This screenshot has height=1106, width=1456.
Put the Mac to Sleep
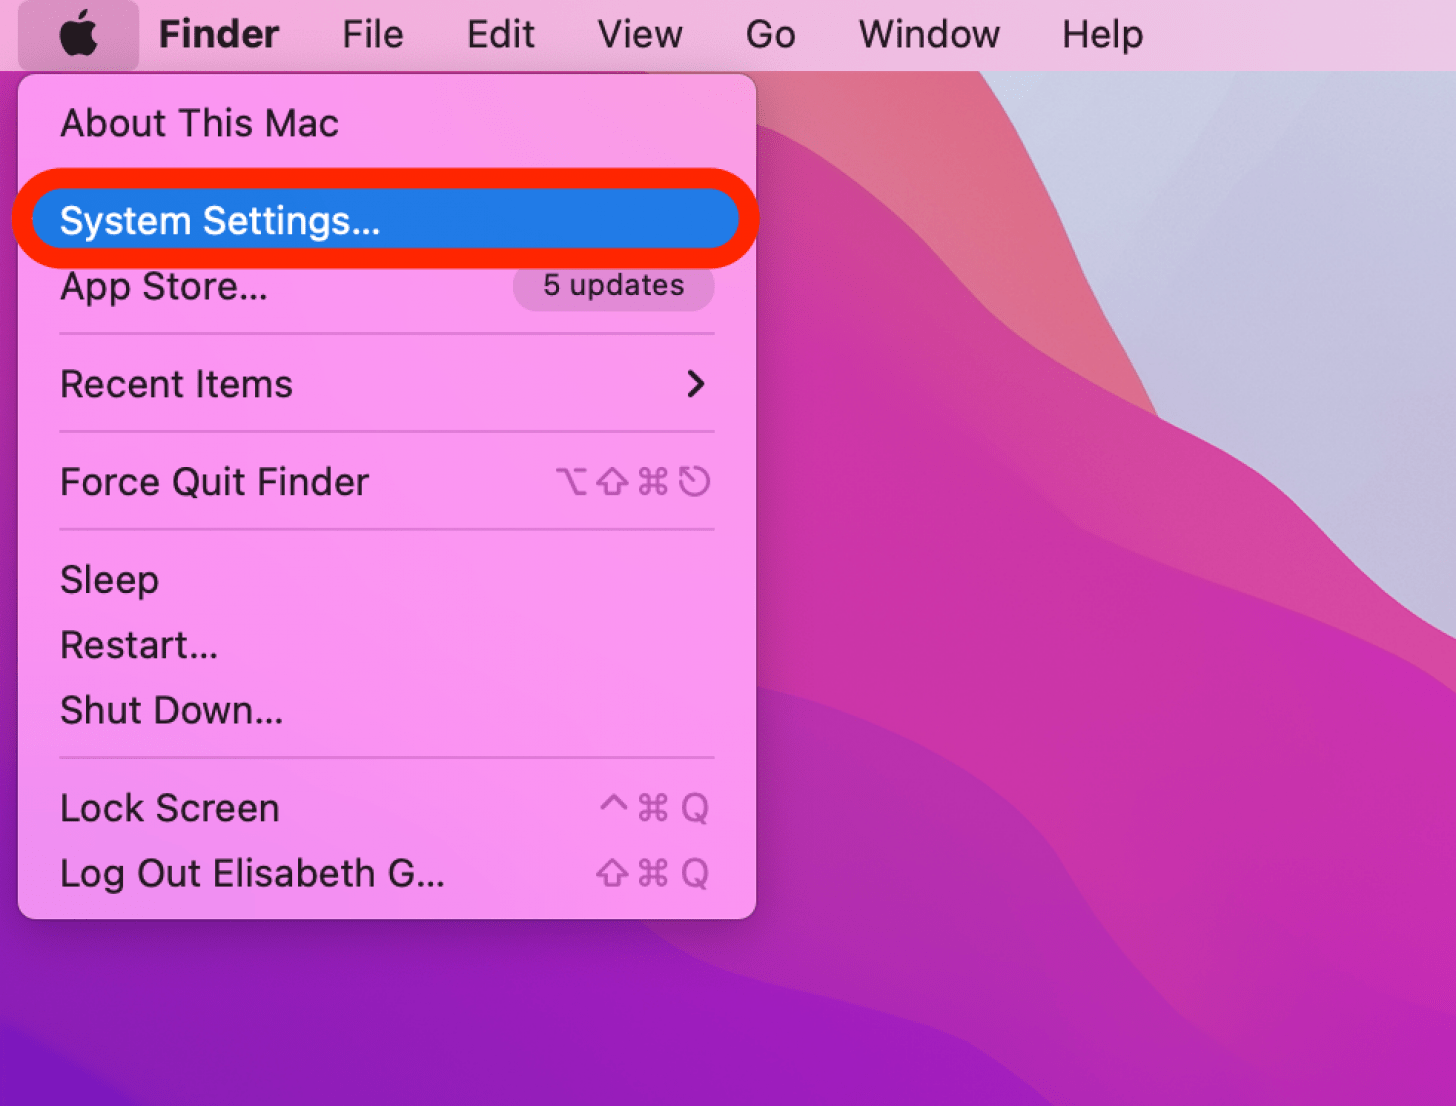(110, 580)
